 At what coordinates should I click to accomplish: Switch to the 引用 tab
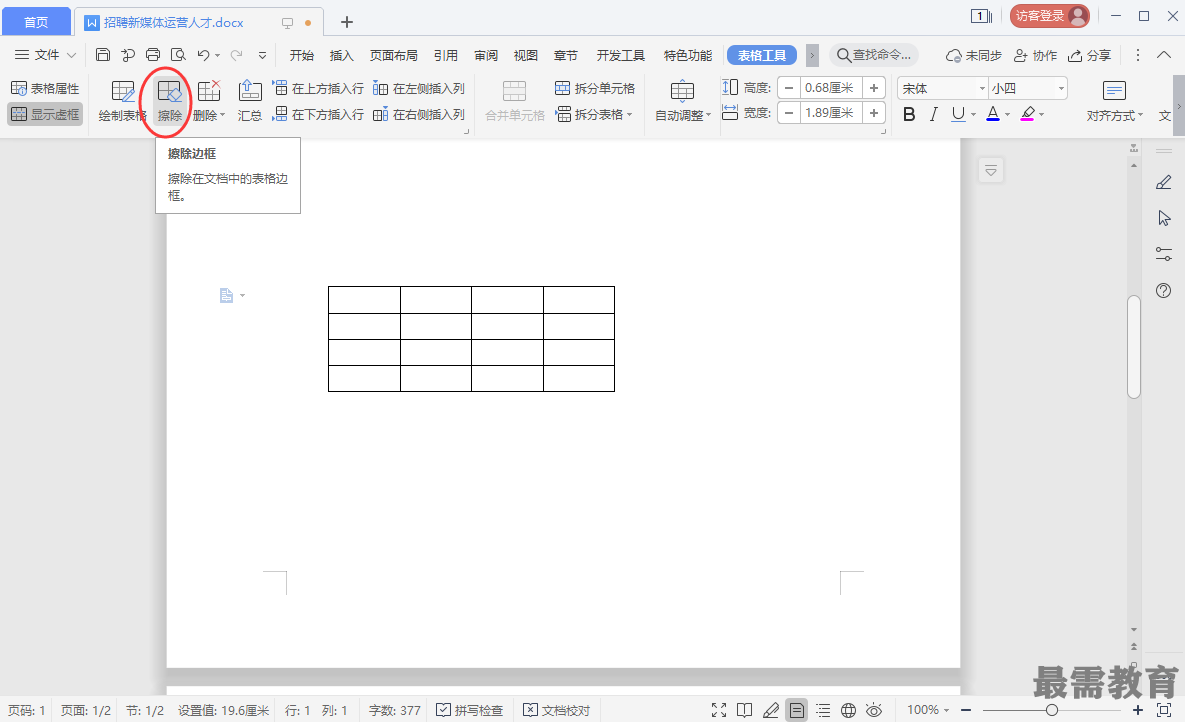pos(446,55)
